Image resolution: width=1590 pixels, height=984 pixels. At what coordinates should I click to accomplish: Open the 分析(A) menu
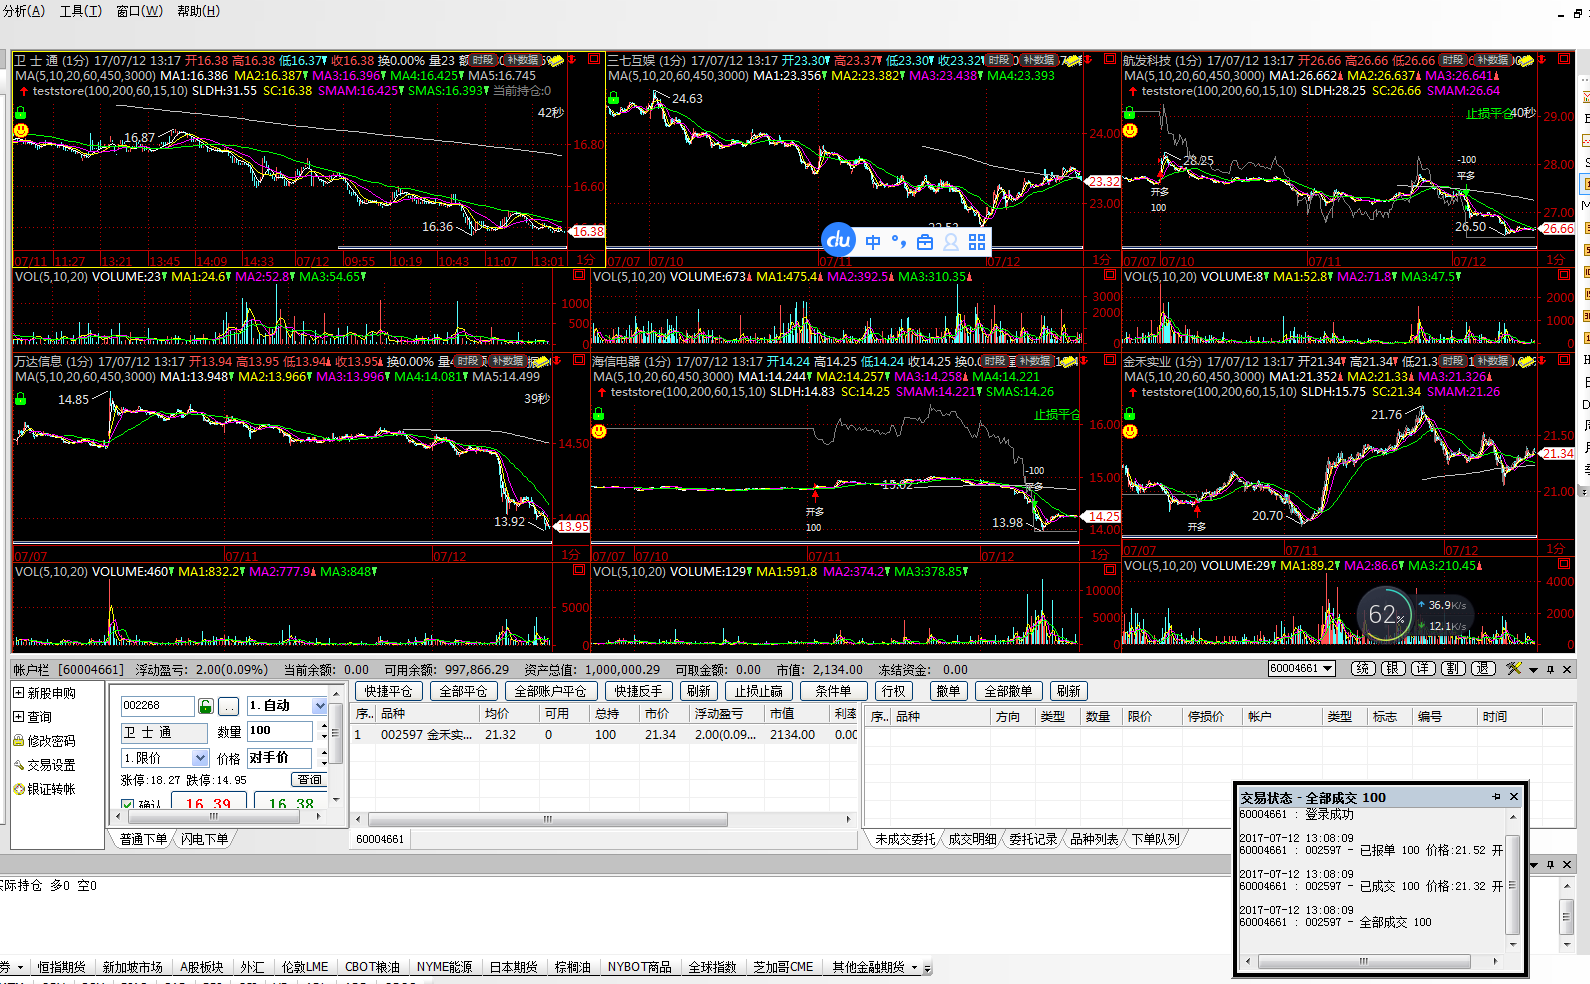[x=24, y=11]
